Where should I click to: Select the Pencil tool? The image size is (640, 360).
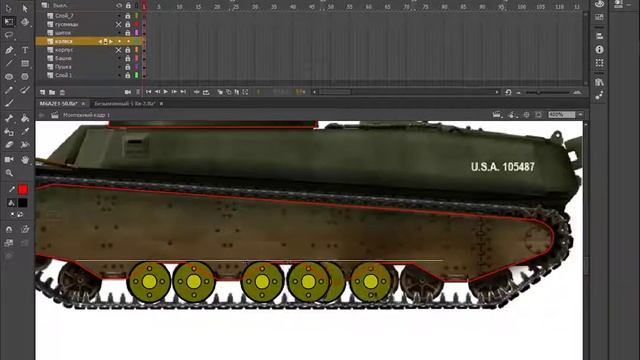click(9, 90)
